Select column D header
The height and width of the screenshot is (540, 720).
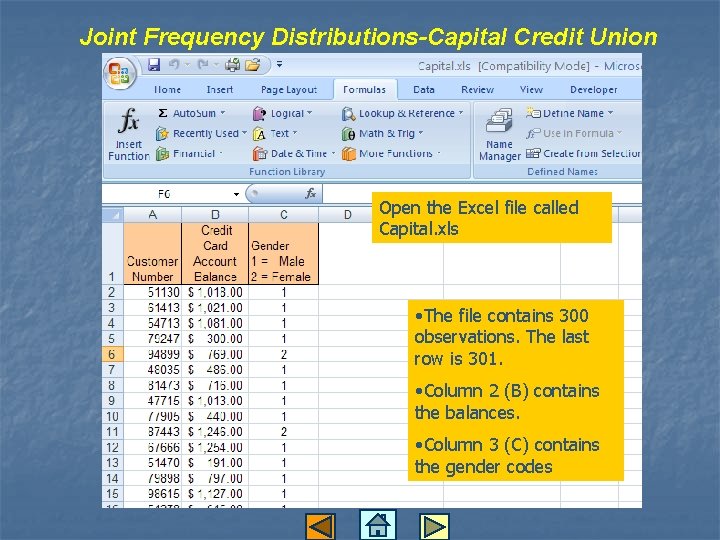(x=348, y=214)
